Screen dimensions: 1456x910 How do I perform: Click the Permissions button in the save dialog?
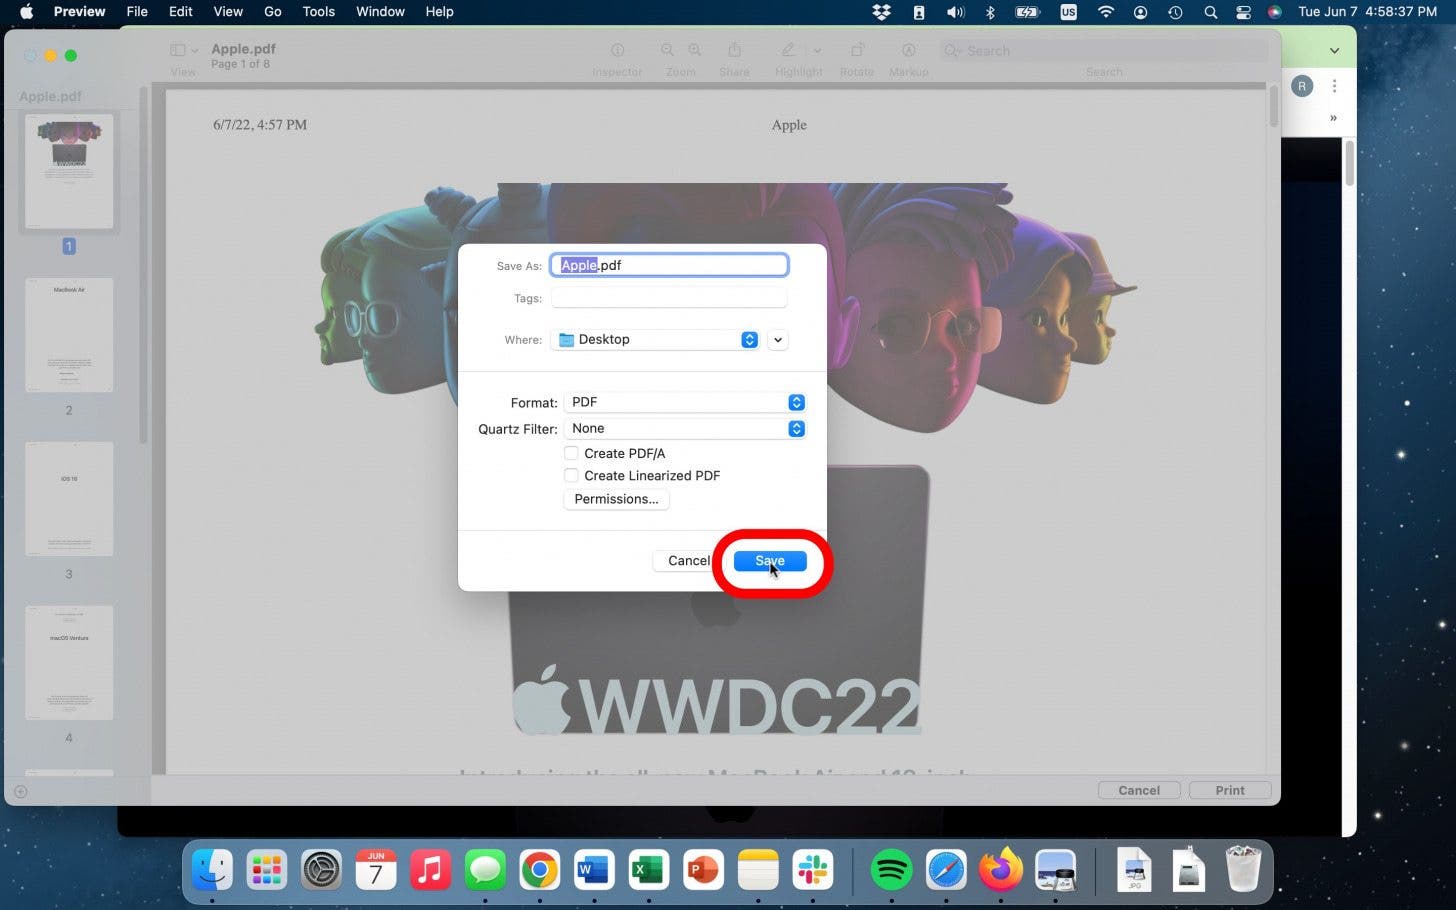point(615,499)
